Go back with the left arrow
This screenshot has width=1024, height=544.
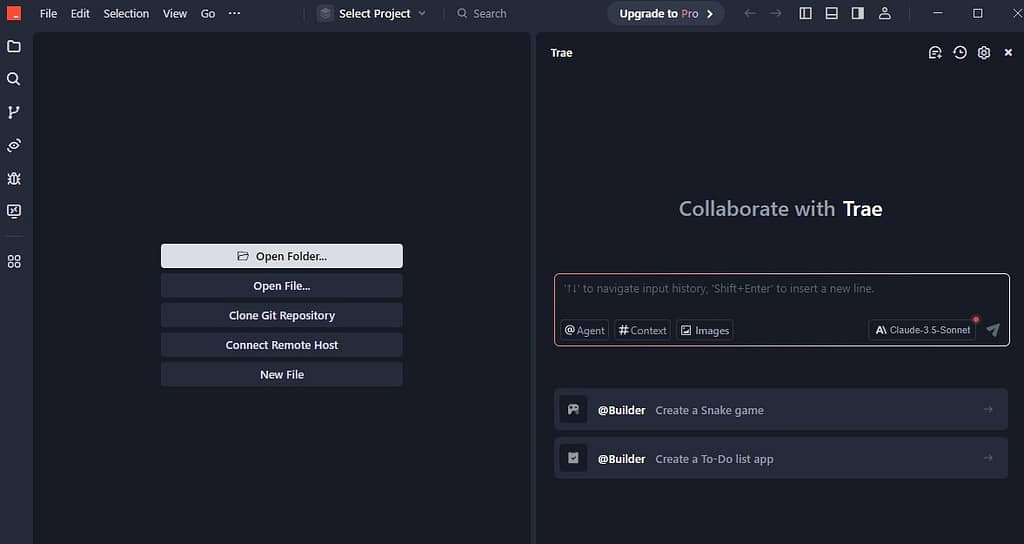750,13
